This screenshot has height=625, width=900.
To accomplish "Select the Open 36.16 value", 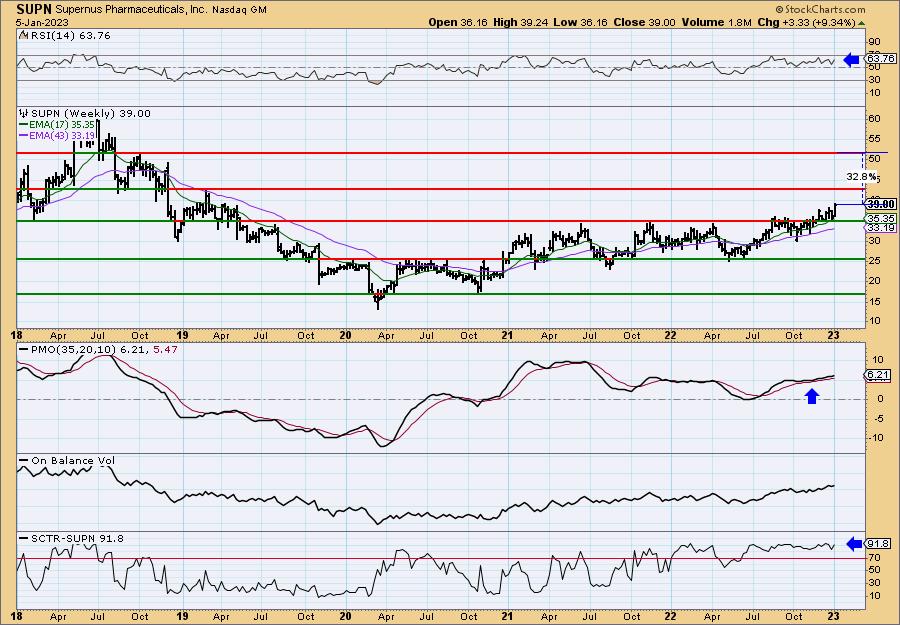I will (458, 22).
